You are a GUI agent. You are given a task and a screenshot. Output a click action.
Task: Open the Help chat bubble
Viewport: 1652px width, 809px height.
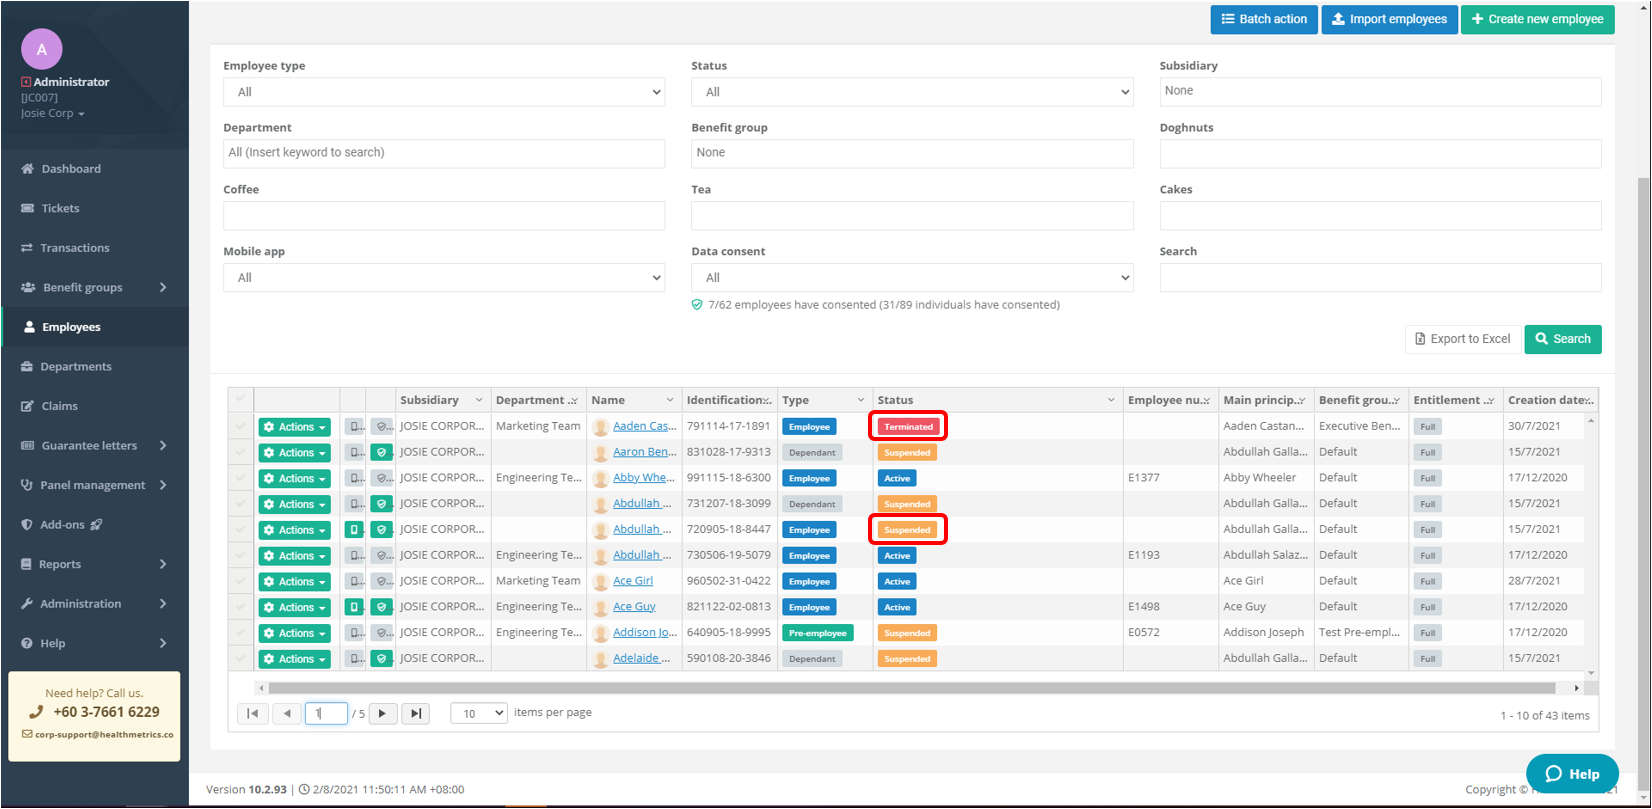coord(1572,773)
